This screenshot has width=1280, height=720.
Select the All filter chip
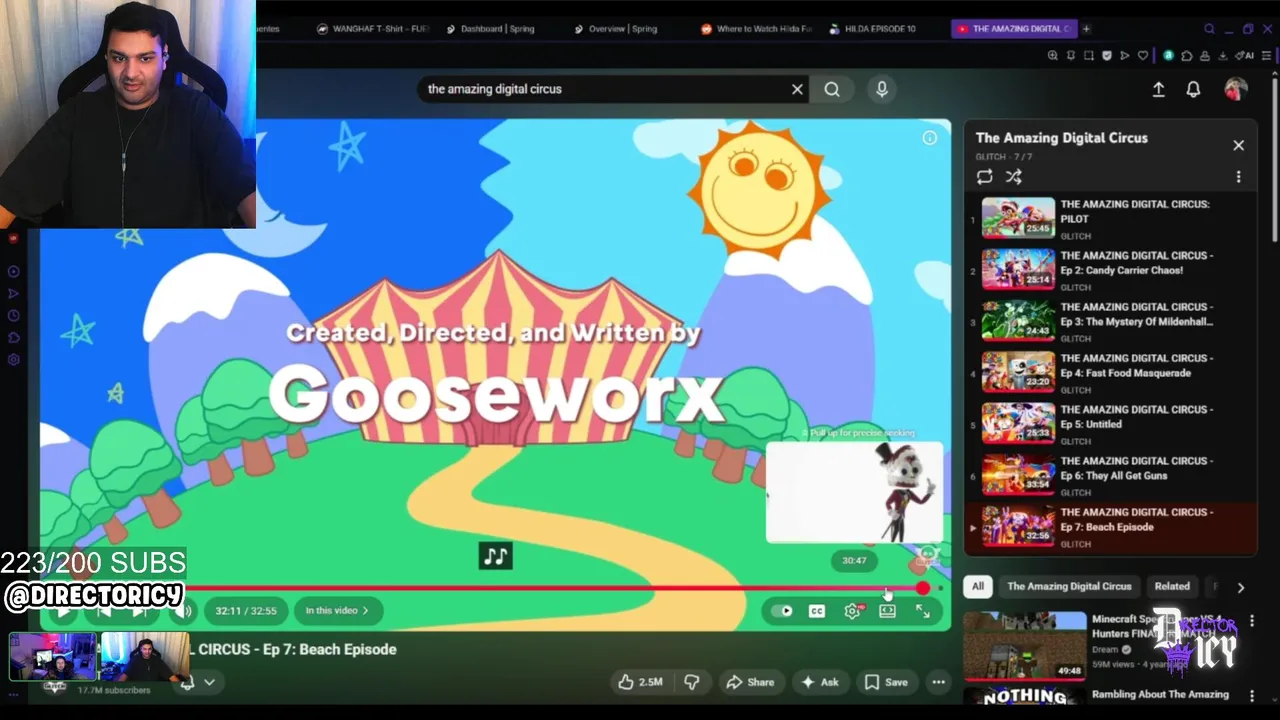[x=977, y=586]
